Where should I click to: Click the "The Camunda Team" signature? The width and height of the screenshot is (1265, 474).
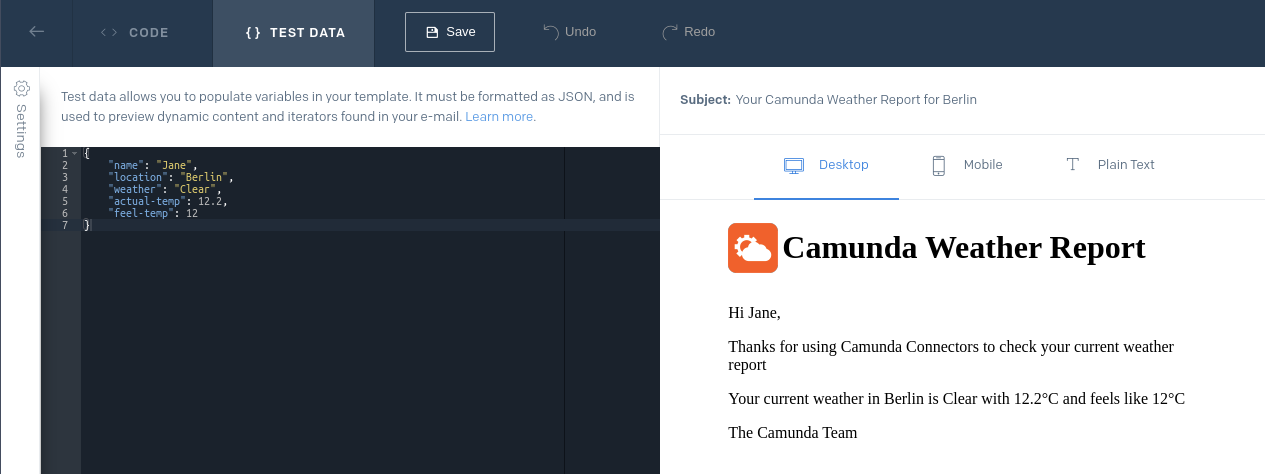tap(793, 433)
